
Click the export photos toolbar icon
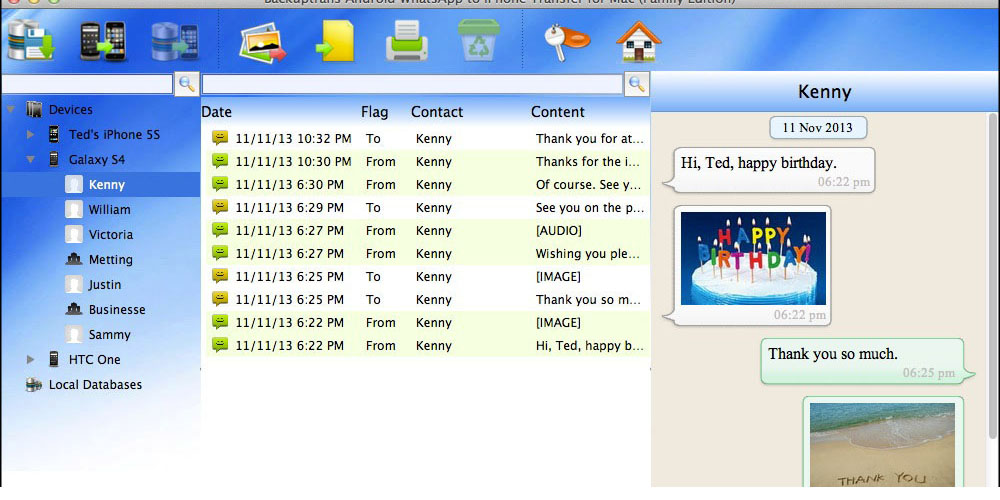pos(262,40)
